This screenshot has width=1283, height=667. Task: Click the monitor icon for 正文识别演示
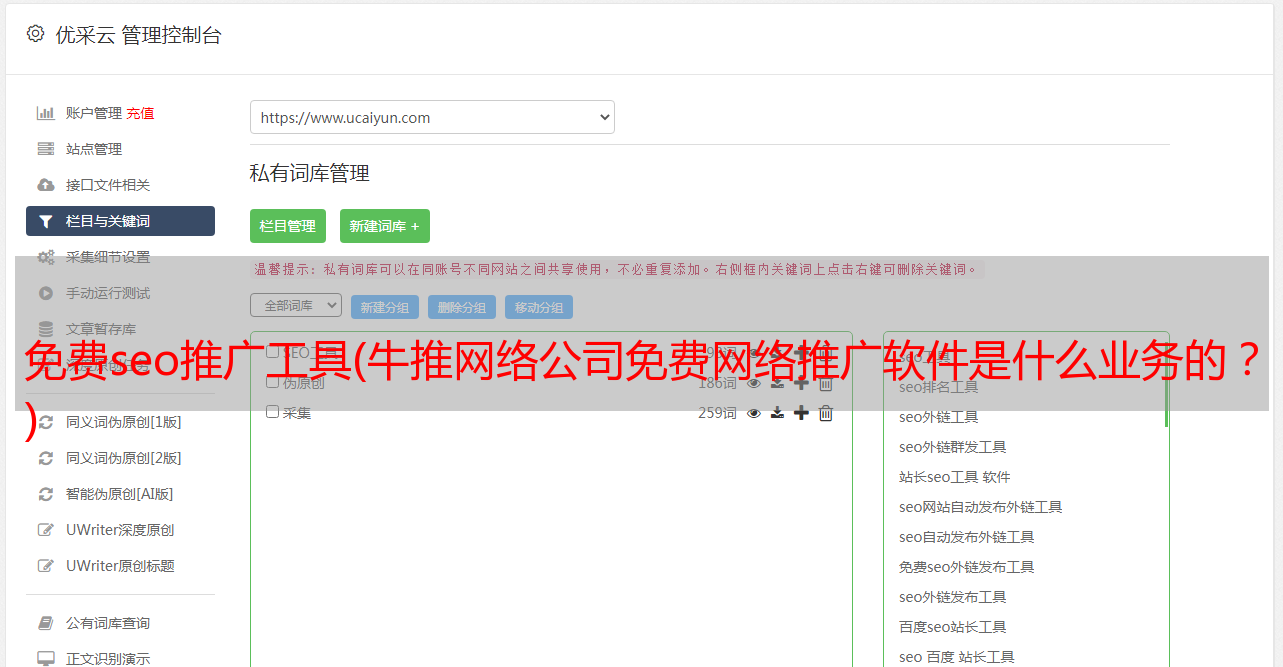pyautogui.click(x=46, y=659)
